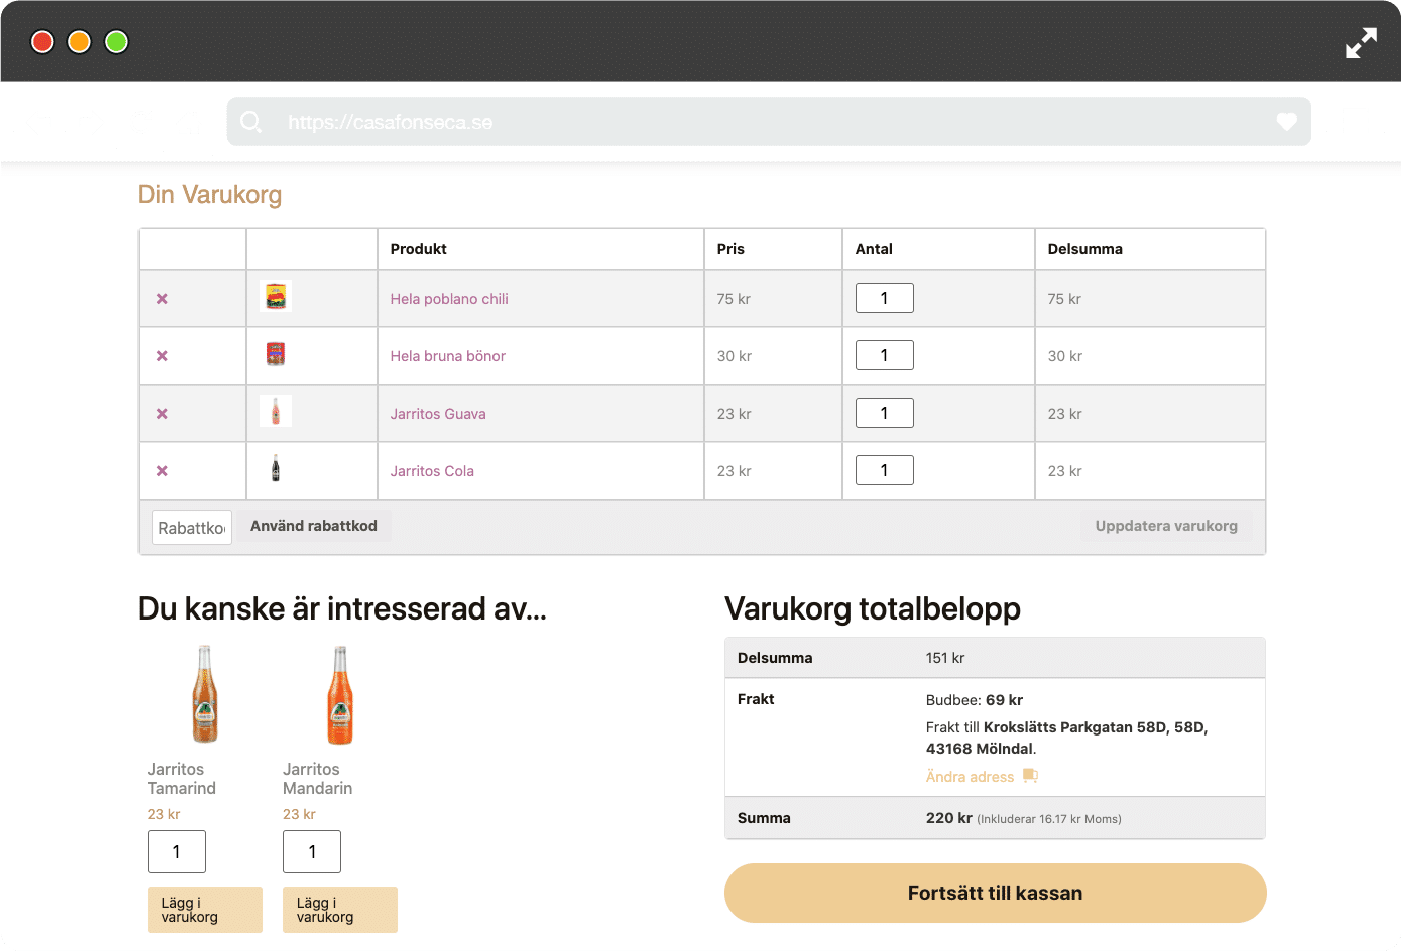Remove Jarritos Guava from cart

(162, 414)
